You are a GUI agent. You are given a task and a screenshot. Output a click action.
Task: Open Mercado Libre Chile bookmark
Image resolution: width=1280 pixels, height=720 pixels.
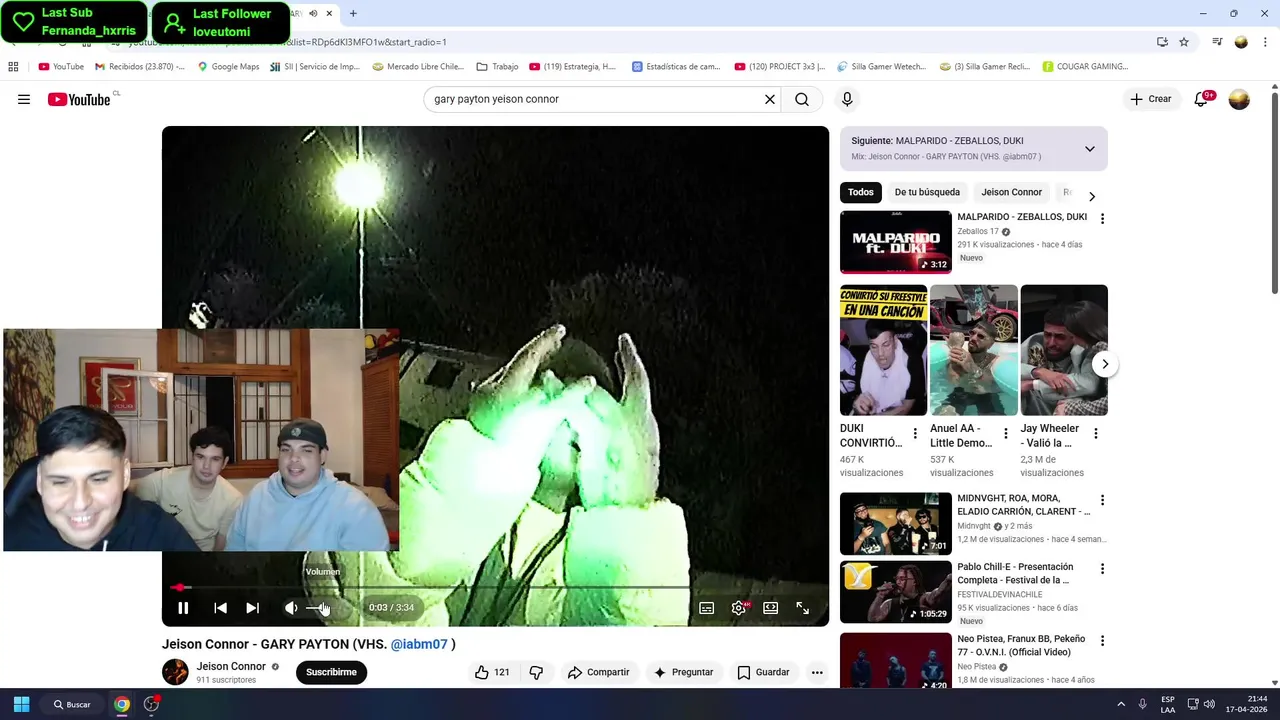click(x=418, y=66)
